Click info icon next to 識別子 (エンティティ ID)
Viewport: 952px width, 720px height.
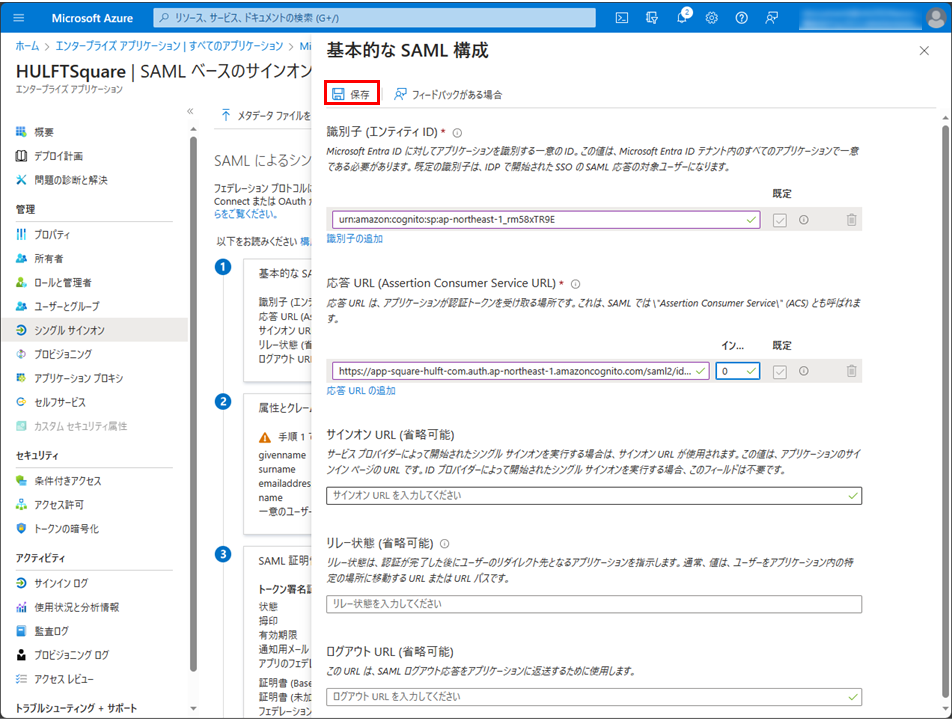(457, 133)
